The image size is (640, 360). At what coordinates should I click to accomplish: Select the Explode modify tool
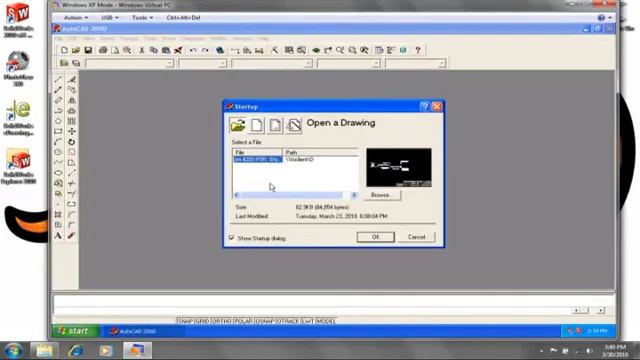pyautogui.click(x=71, y=236)
